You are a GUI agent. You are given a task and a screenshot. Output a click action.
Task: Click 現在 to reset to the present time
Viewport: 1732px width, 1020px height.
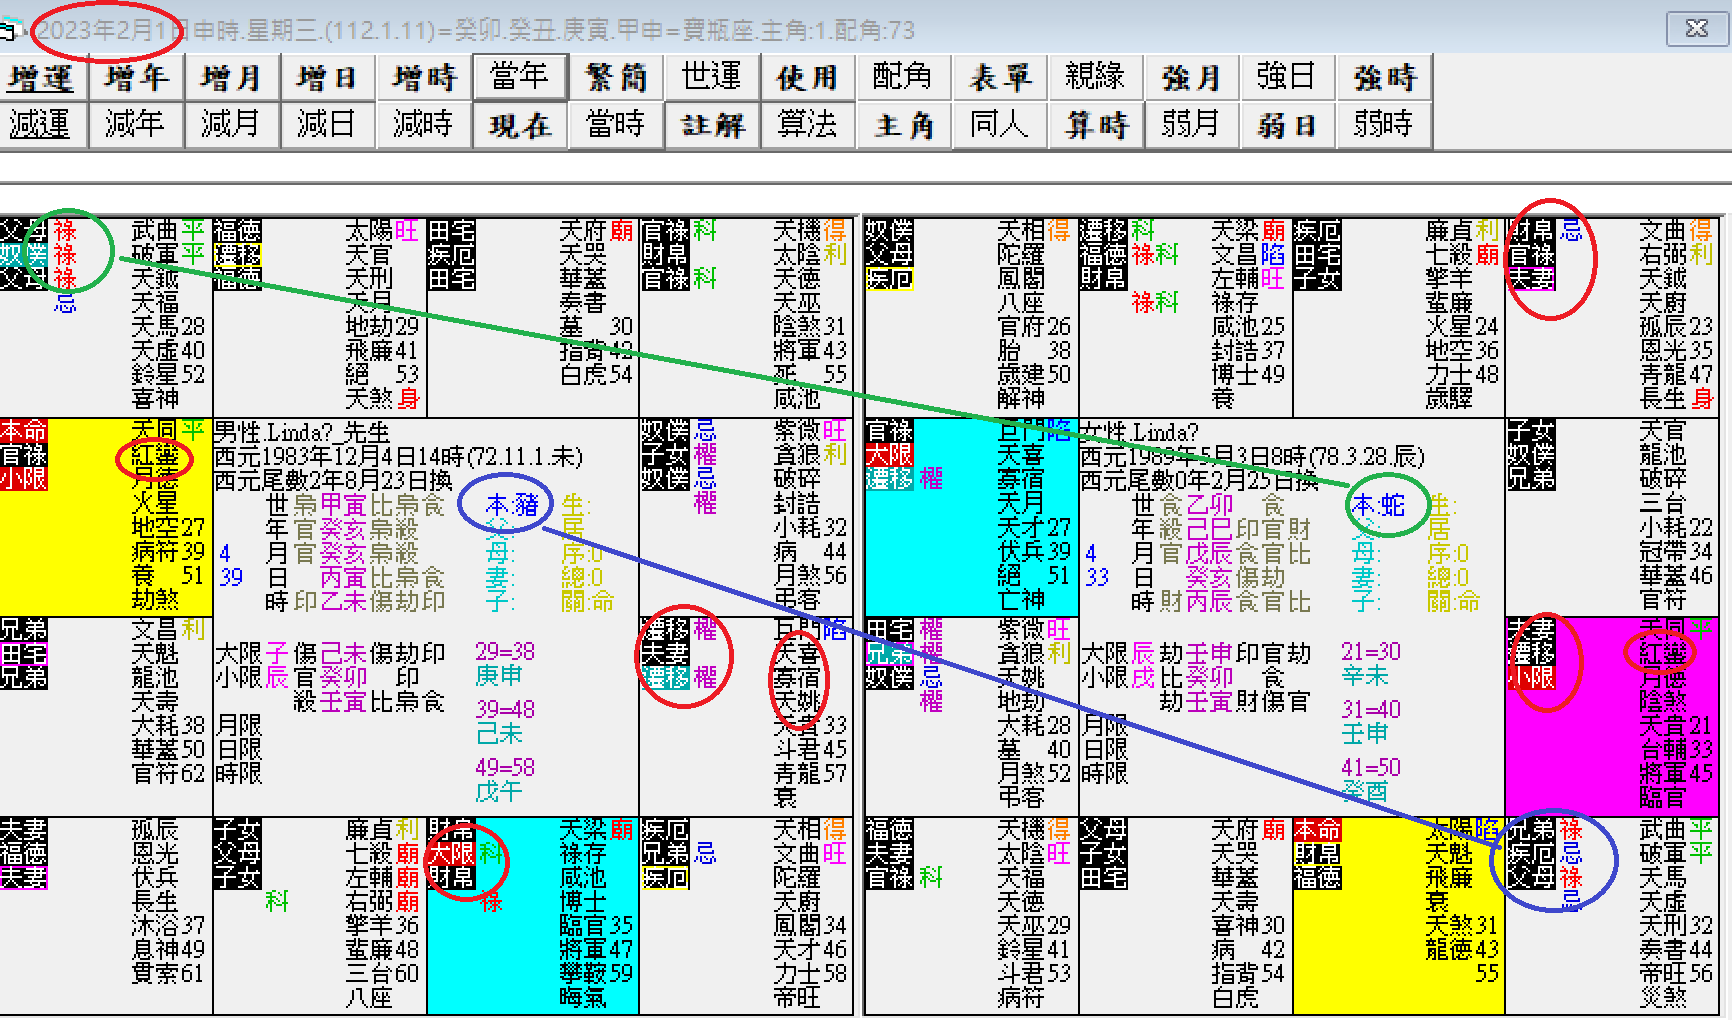click(519, 125)
